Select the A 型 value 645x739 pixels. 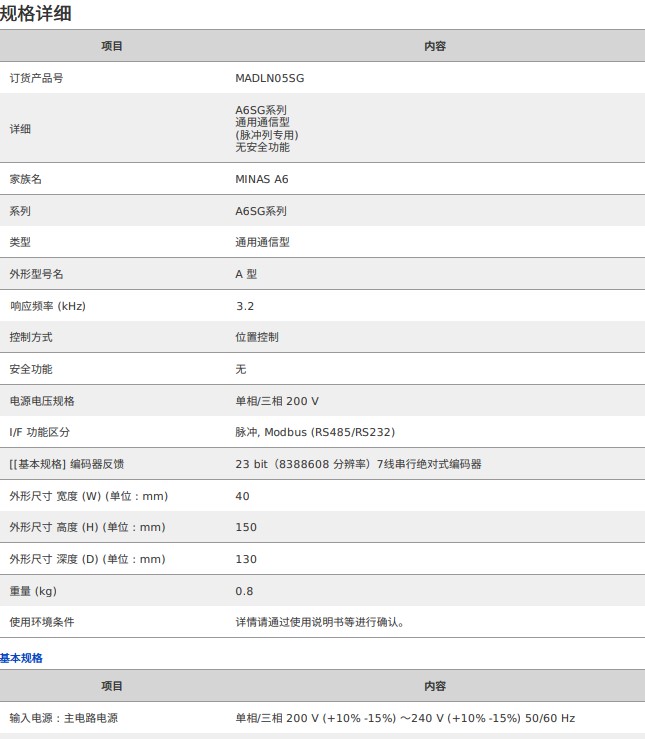point(246,274)
